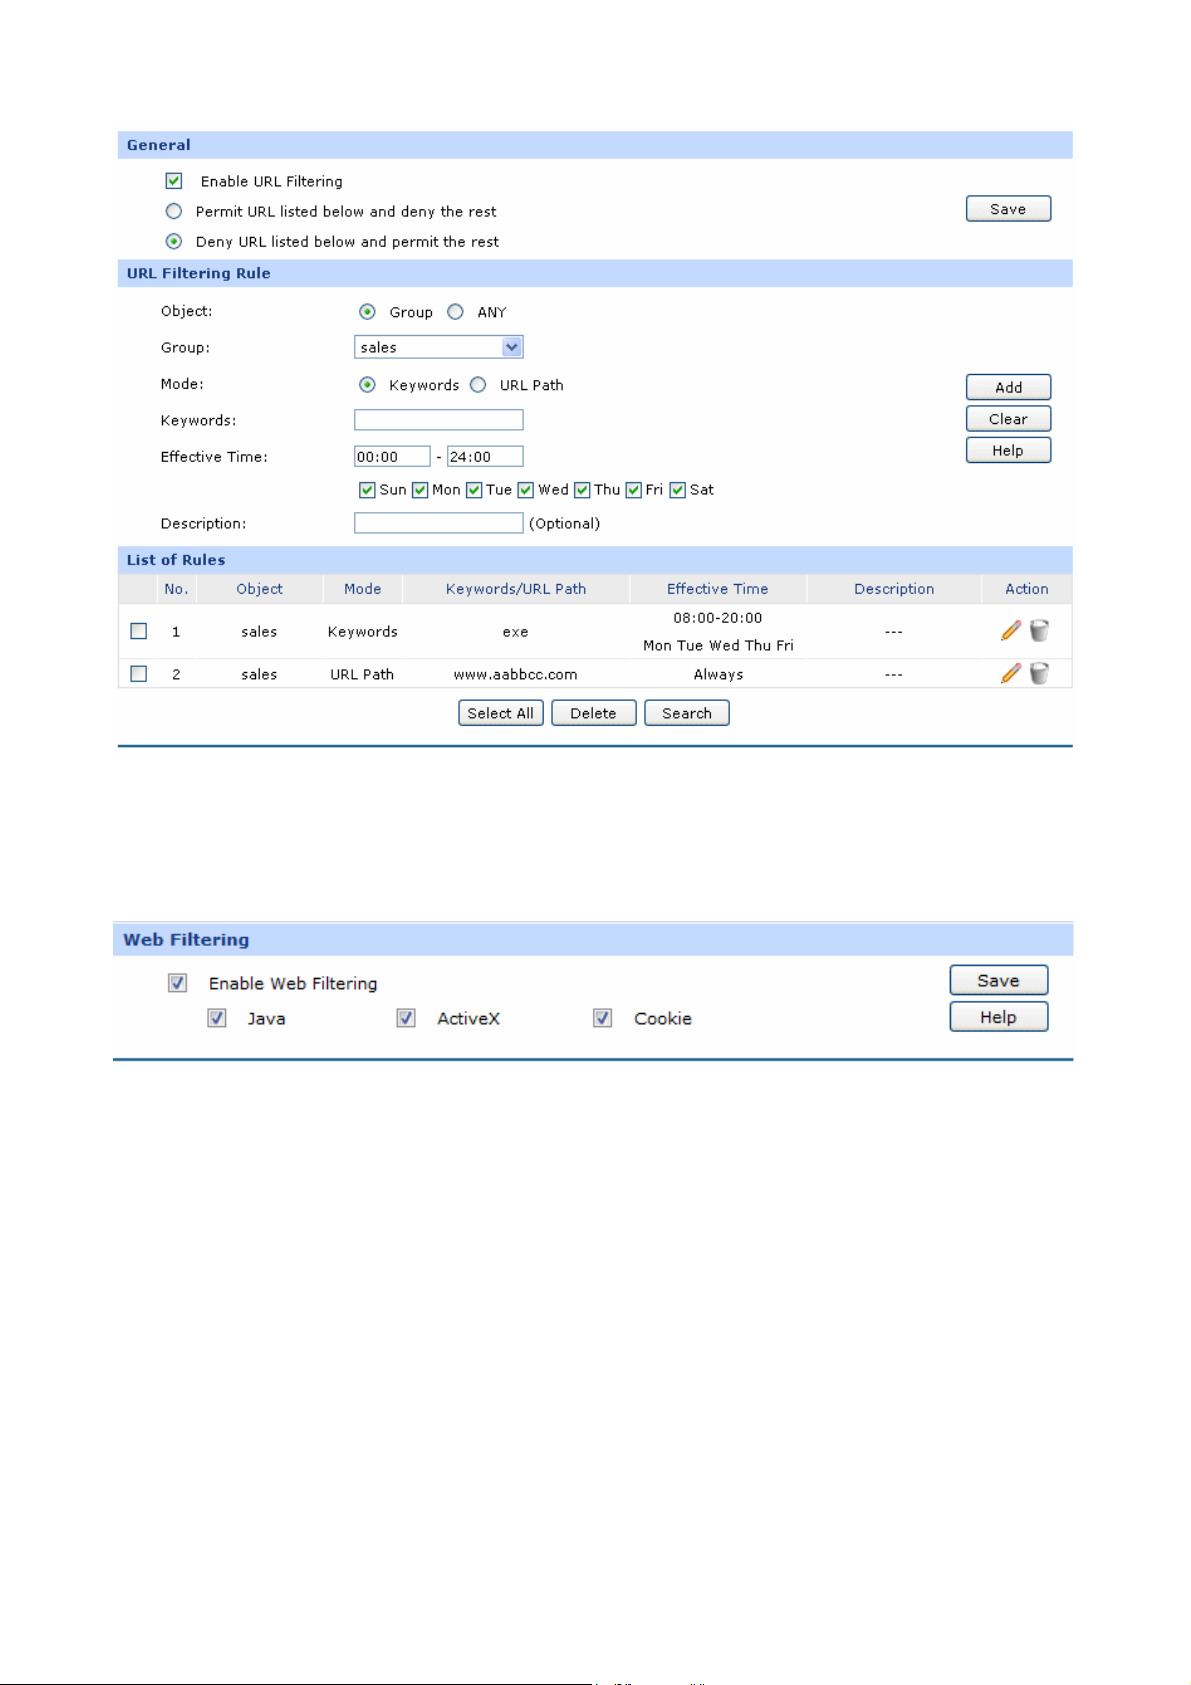The height and width of the screenshot is (1685, 1191).
Task: Tick the checkbox for rule number 2
Action: point(139,674)
